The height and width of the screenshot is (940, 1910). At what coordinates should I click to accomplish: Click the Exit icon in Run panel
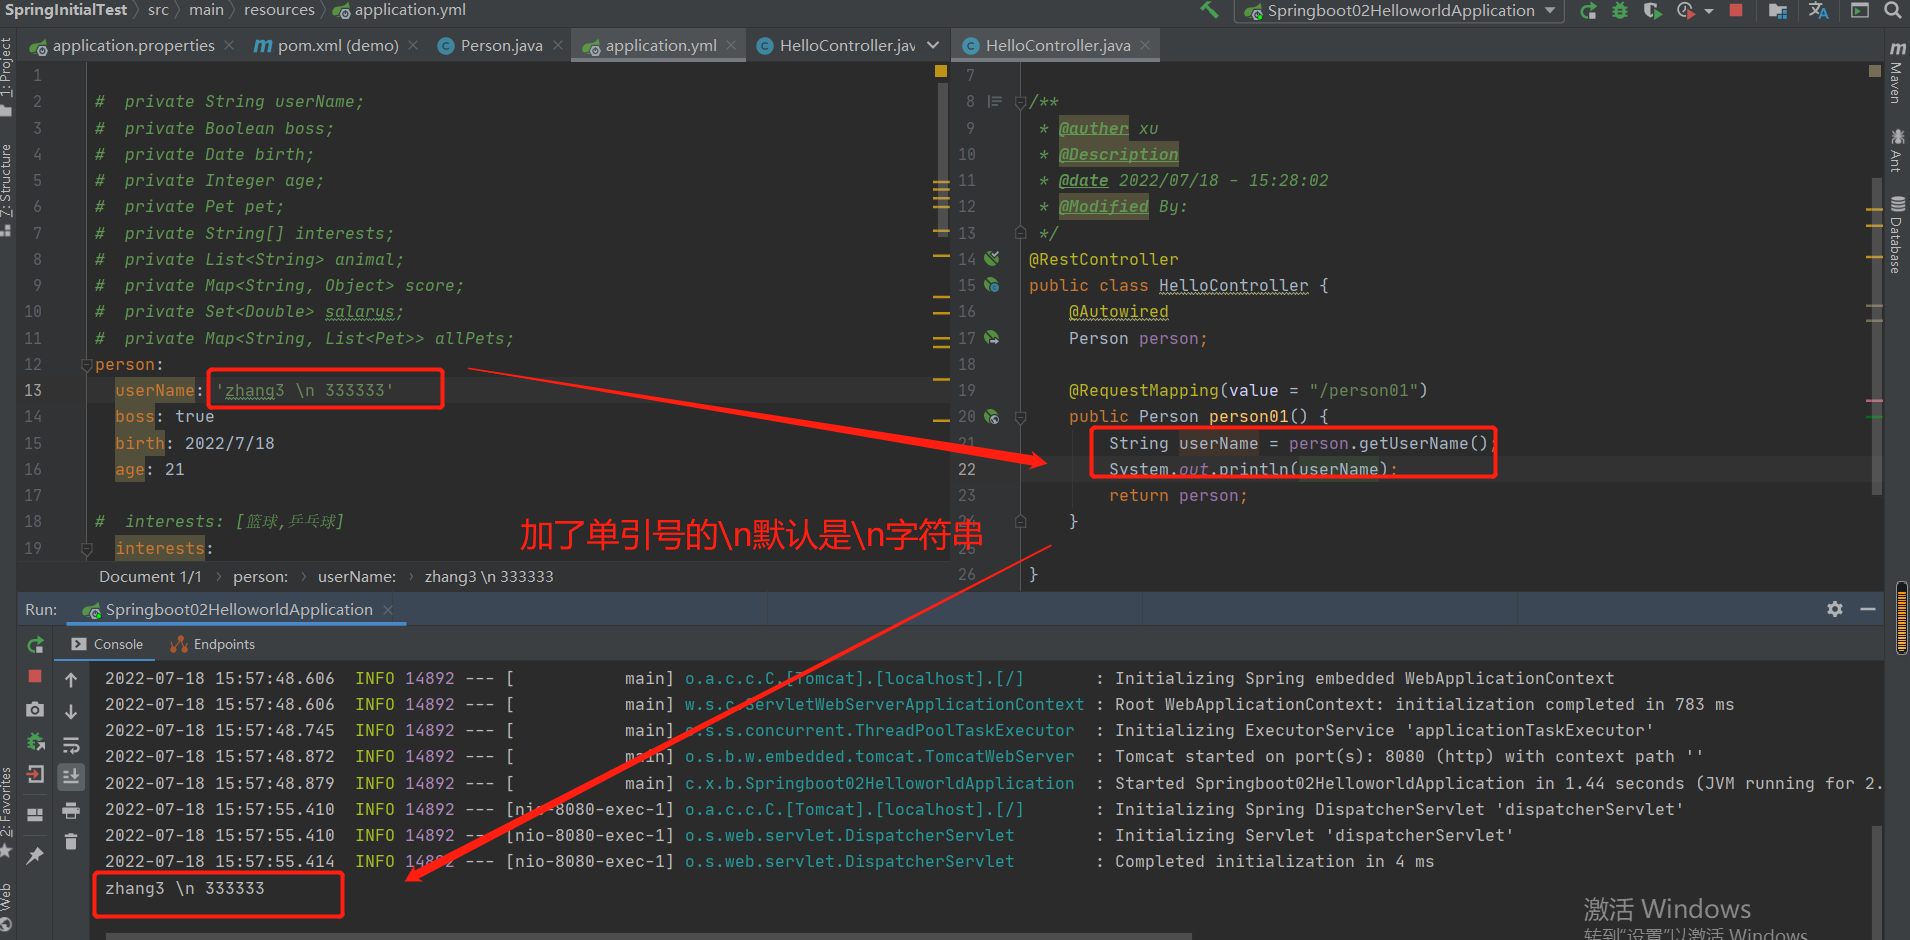pyautogui.click(x=35, y=775)
